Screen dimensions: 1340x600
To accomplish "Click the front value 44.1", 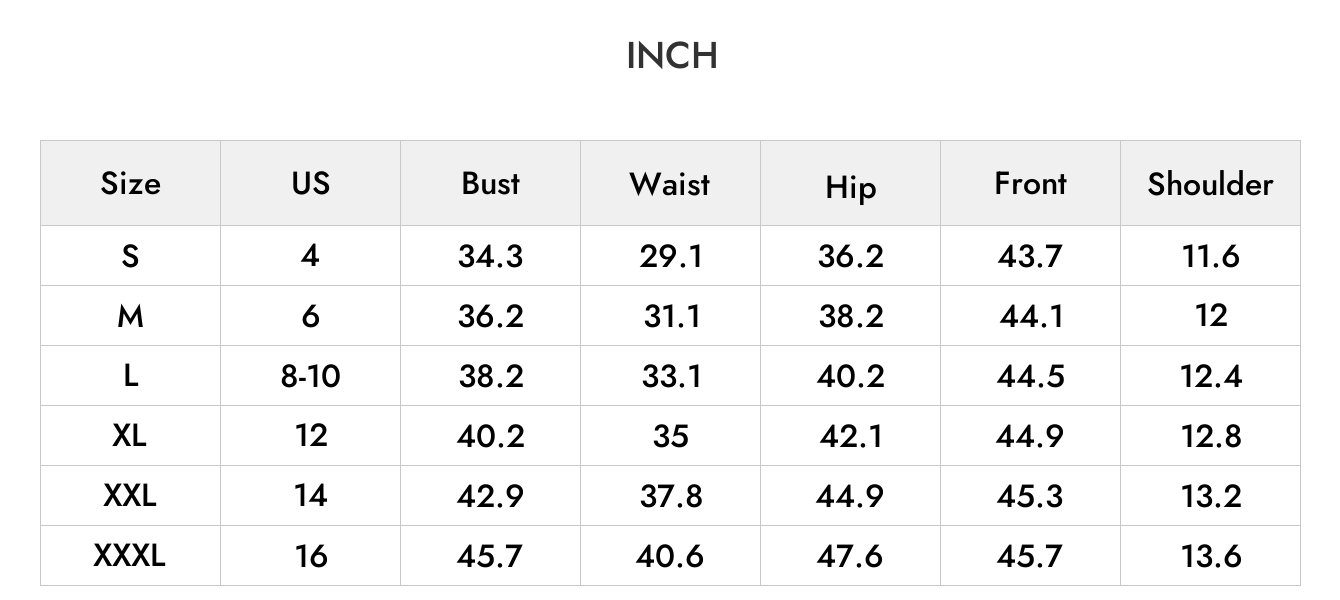I will pyautogui.click(x=1030, y=316).
